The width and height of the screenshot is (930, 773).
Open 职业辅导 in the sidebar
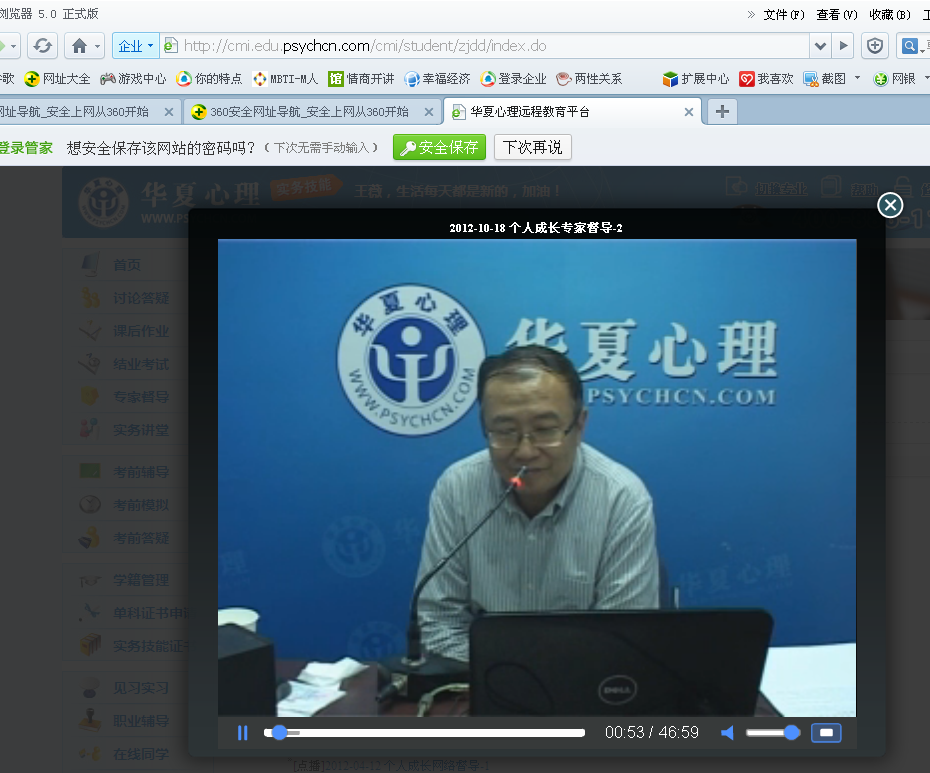point(141,721)
